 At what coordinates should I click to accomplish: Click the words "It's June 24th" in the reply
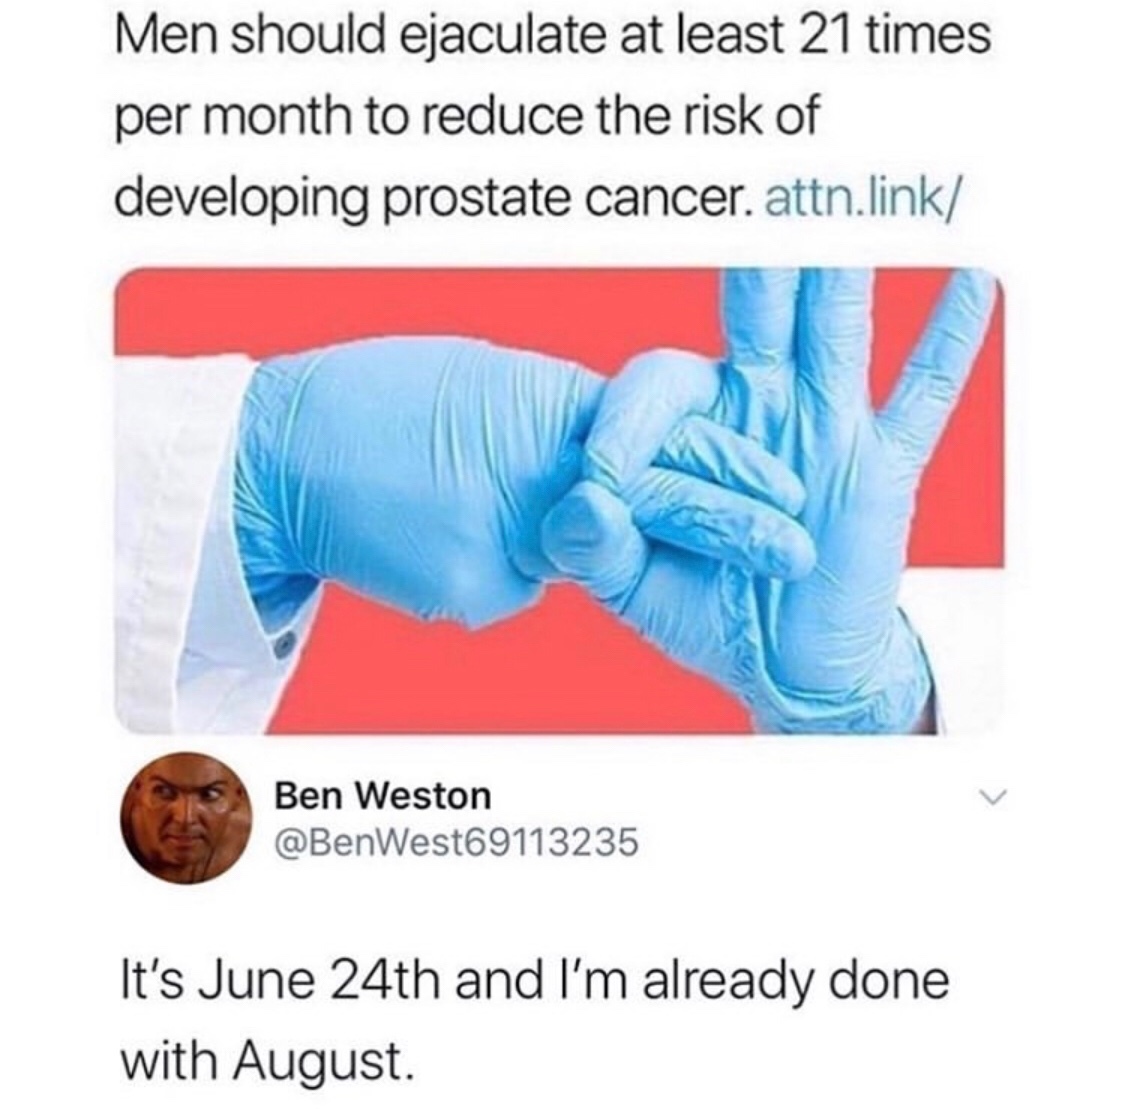click(276, 982)
